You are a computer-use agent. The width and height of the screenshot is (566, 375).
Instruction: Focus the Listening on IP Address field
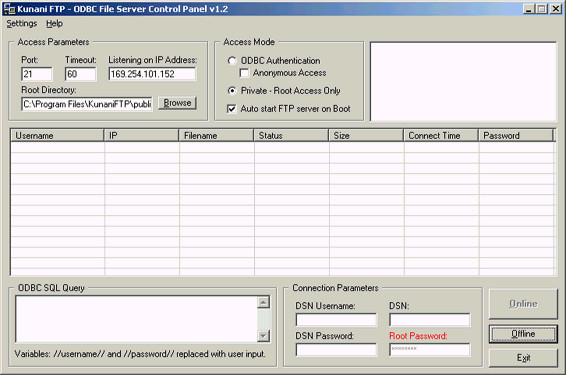pyautogui.click(x=152, y=74)
